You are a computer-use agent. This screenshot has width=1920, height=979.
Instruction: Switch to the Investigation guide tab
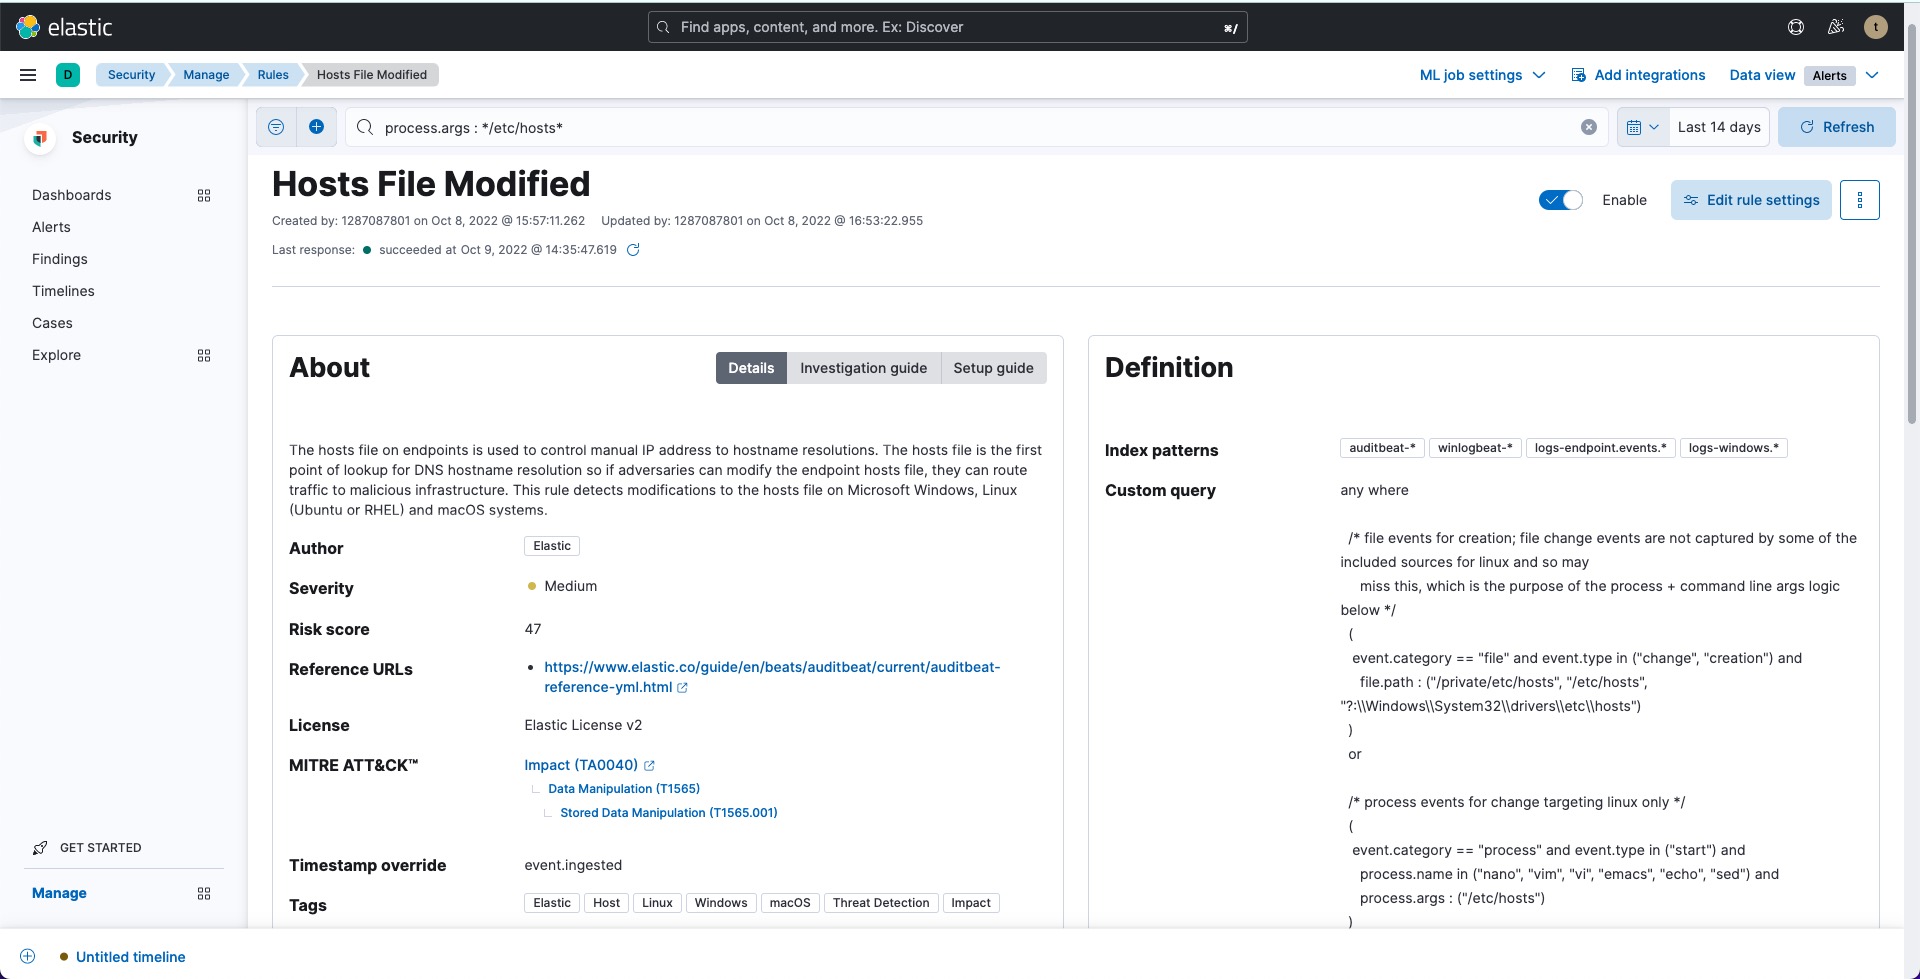[863, 368]
